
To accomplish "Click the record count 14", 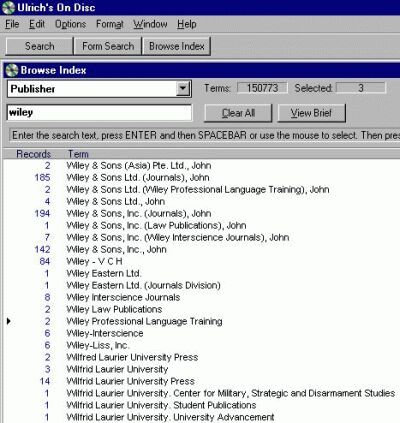I will (x=45, y=382).
